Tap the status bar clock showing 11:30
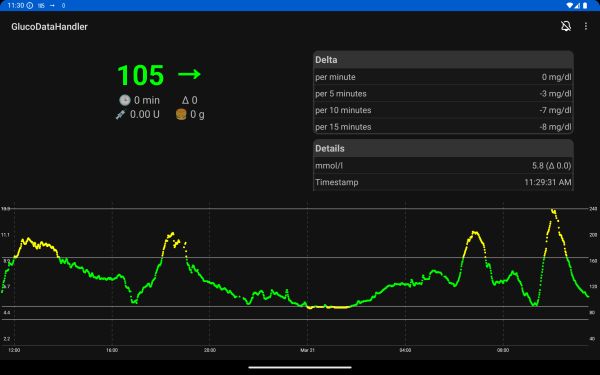 (x=16, y=5)
